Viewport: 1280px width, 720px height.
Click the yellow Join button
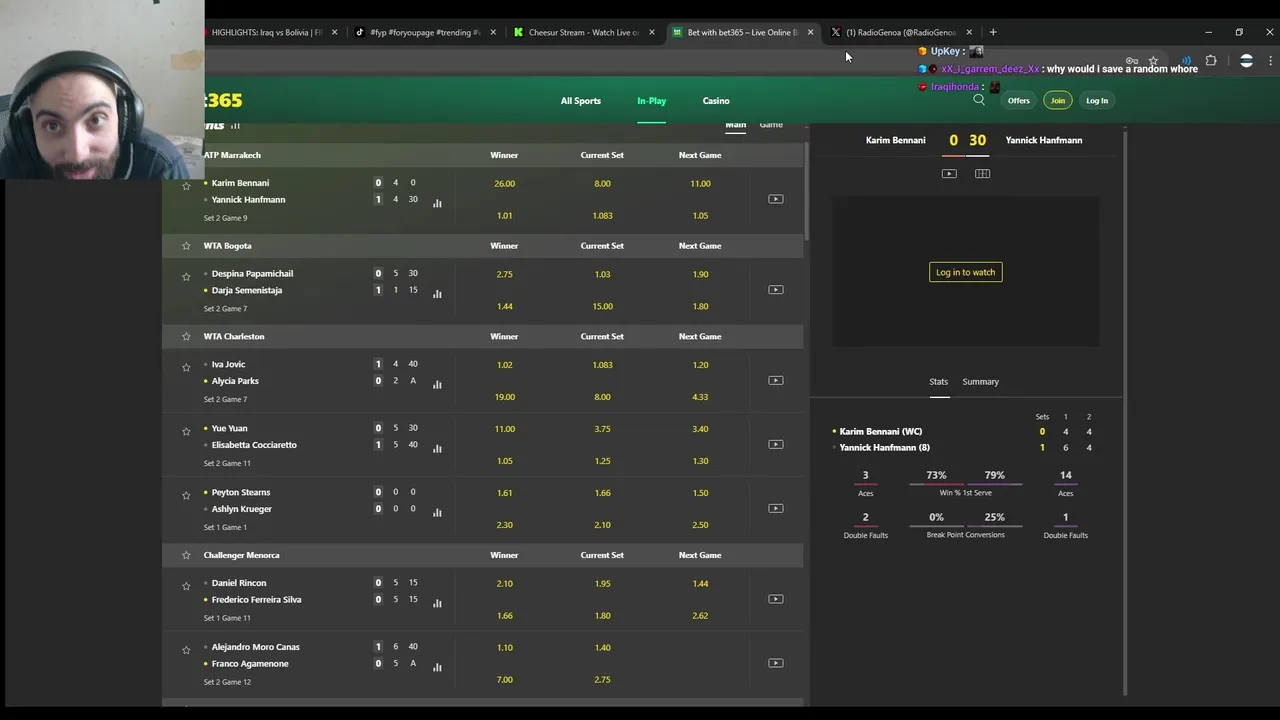point(1057,100)
